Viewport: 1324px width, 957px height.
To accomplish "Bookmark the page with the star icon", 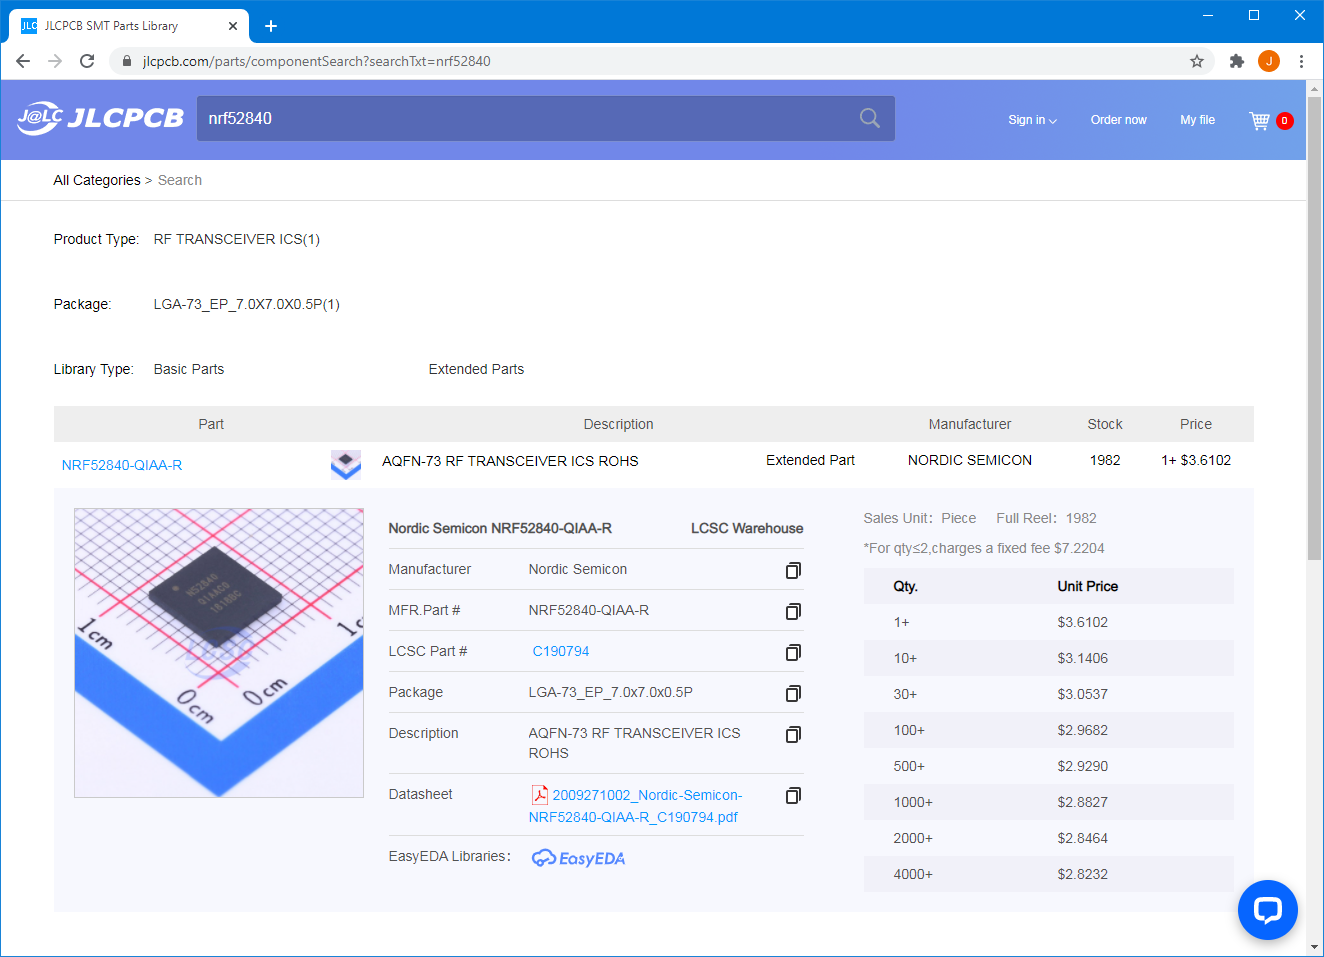I will point(1196,61).
